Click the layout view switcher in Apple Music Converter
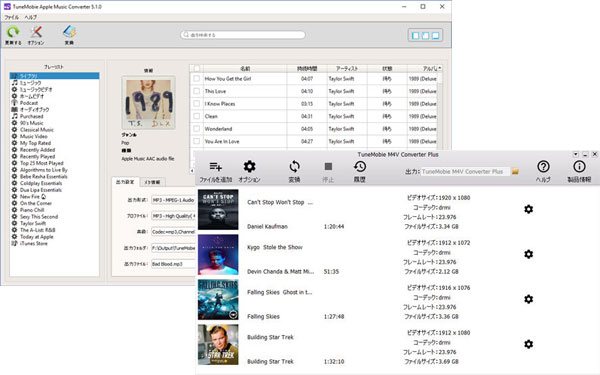 [x=426, y=36]
